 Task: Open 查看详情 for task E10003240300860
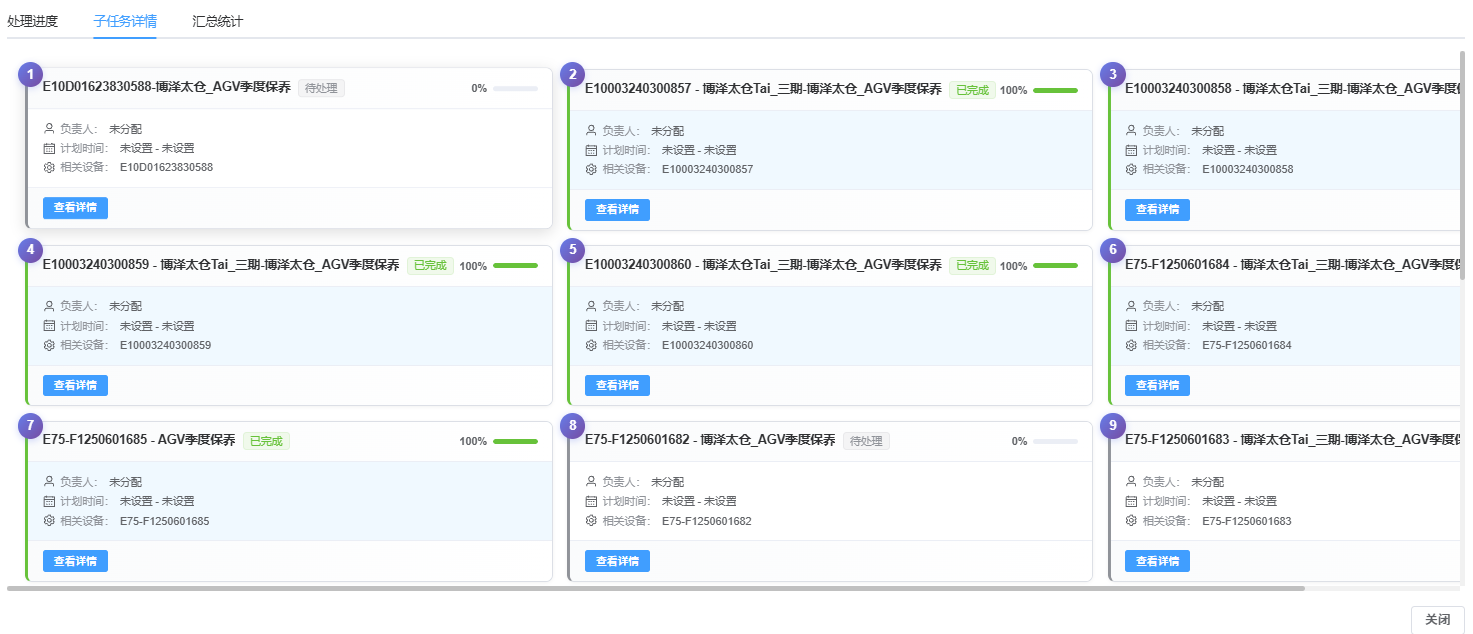pos(617,385)
